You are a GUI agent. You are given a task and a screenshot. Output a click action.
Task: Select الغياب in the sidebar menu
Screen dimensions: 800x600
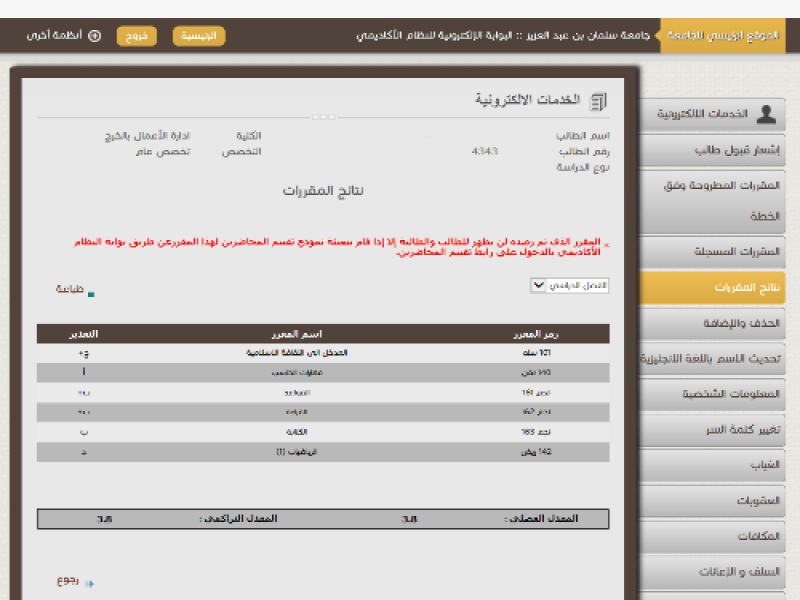click(718, 465)
